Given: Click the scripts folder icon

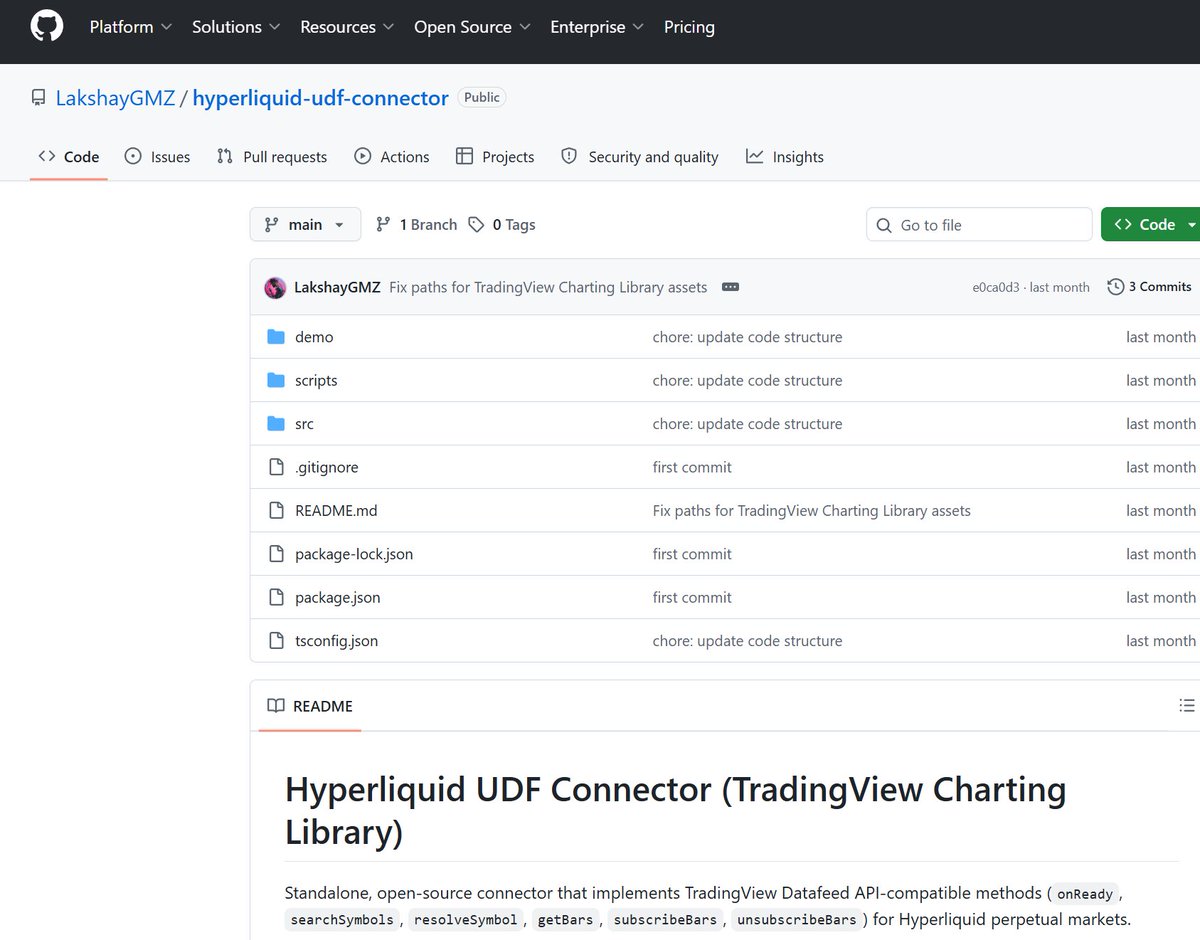Looking at the screenshot, I should tap(276, 380).
